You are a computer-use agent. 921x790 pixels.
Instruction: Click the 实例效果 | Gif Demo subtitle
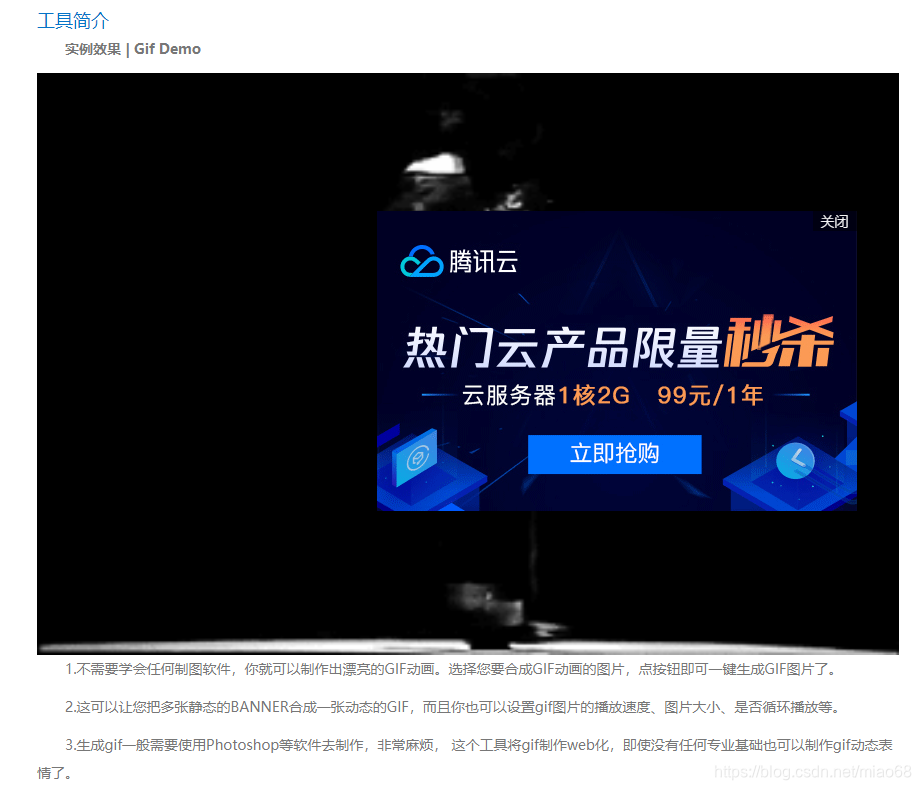coord(133,49)
